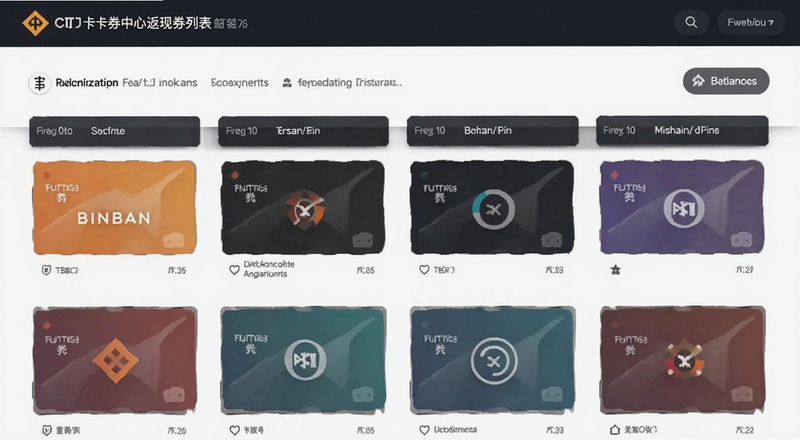Click the Ucbsimces label
Viewport: 800px width, 440px height.
pyautogui.click(x=455, y=430)
